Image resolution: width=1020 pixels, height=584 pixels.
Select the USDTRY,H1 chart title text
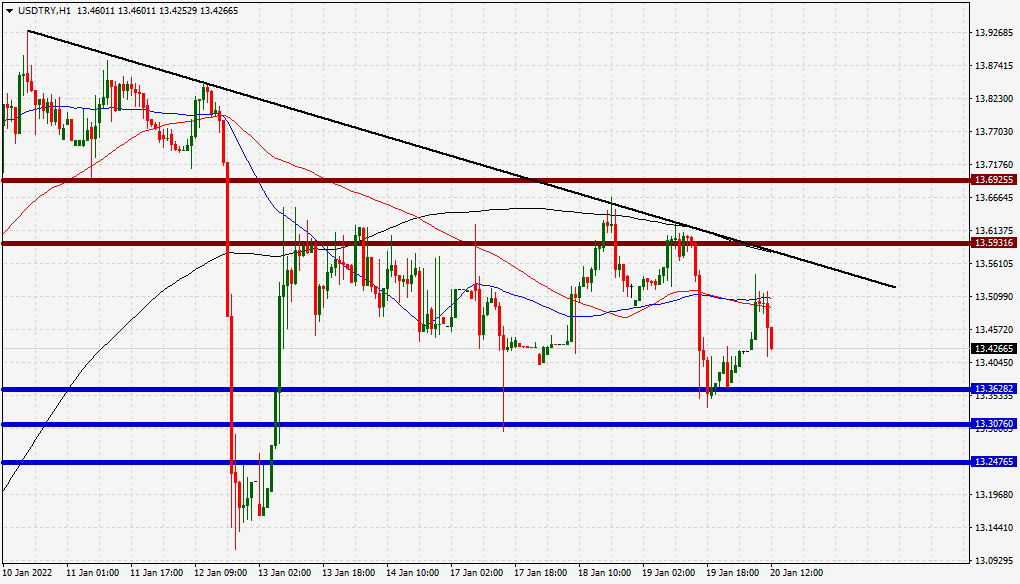tap(44, 11)
